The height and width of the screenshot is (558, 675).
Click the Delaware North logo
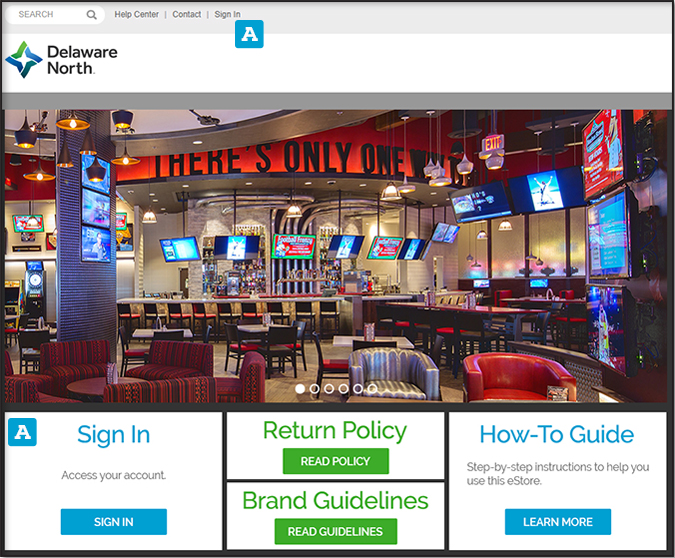tap(62, 60)
